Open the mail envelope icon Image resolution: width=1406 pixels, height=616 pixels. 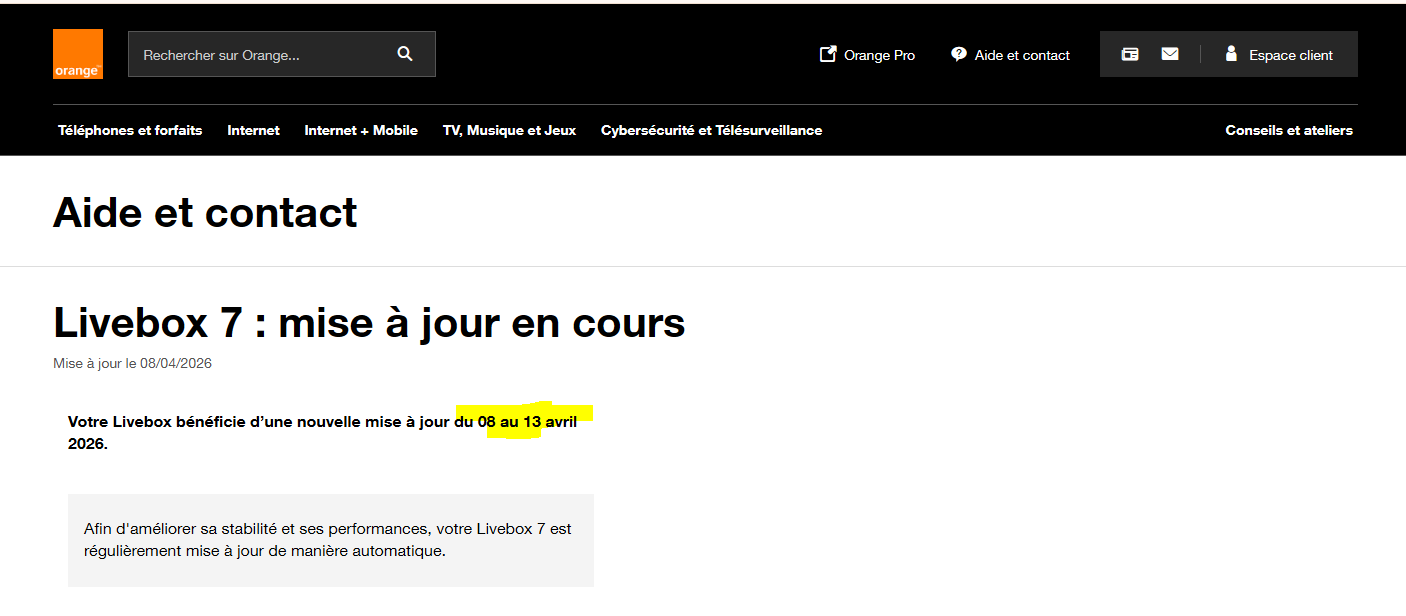tap(1170, 54)
